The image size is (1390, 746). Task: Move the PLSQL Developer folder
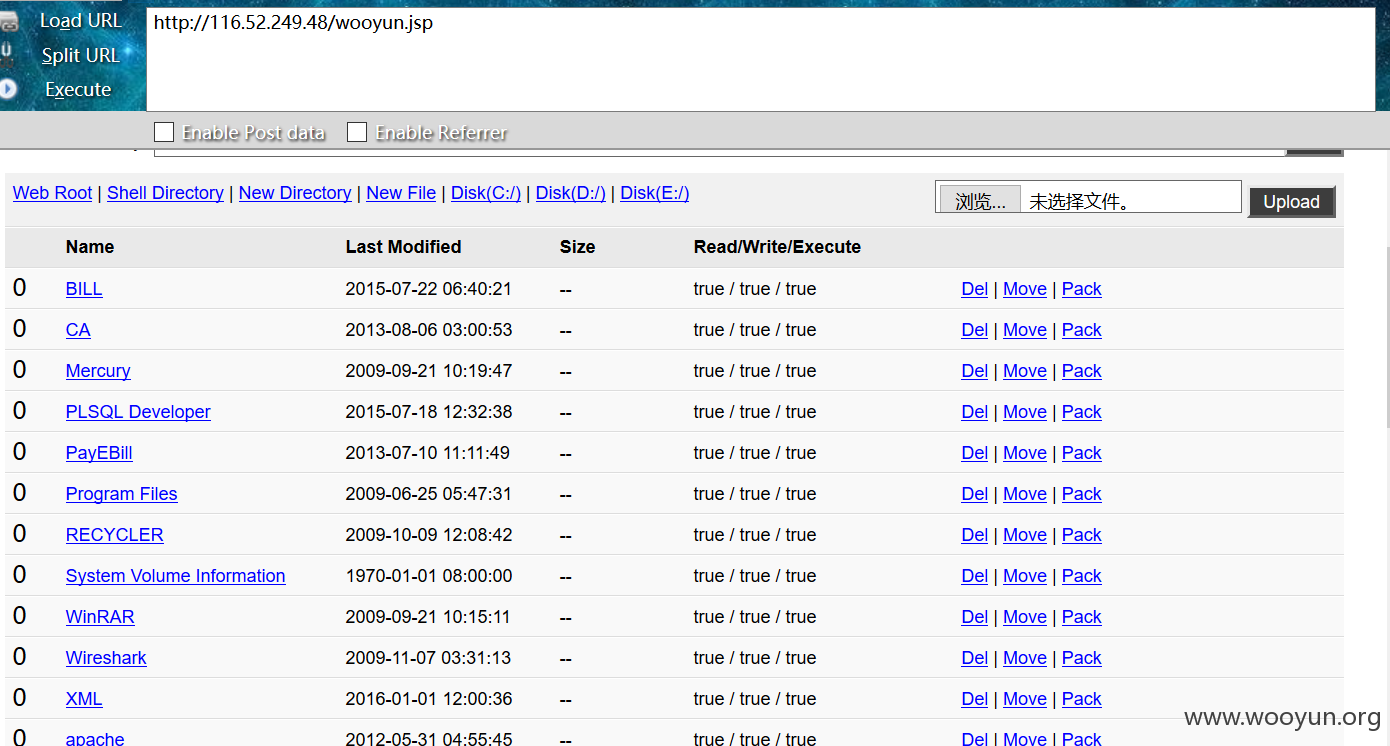(1025, 412)
